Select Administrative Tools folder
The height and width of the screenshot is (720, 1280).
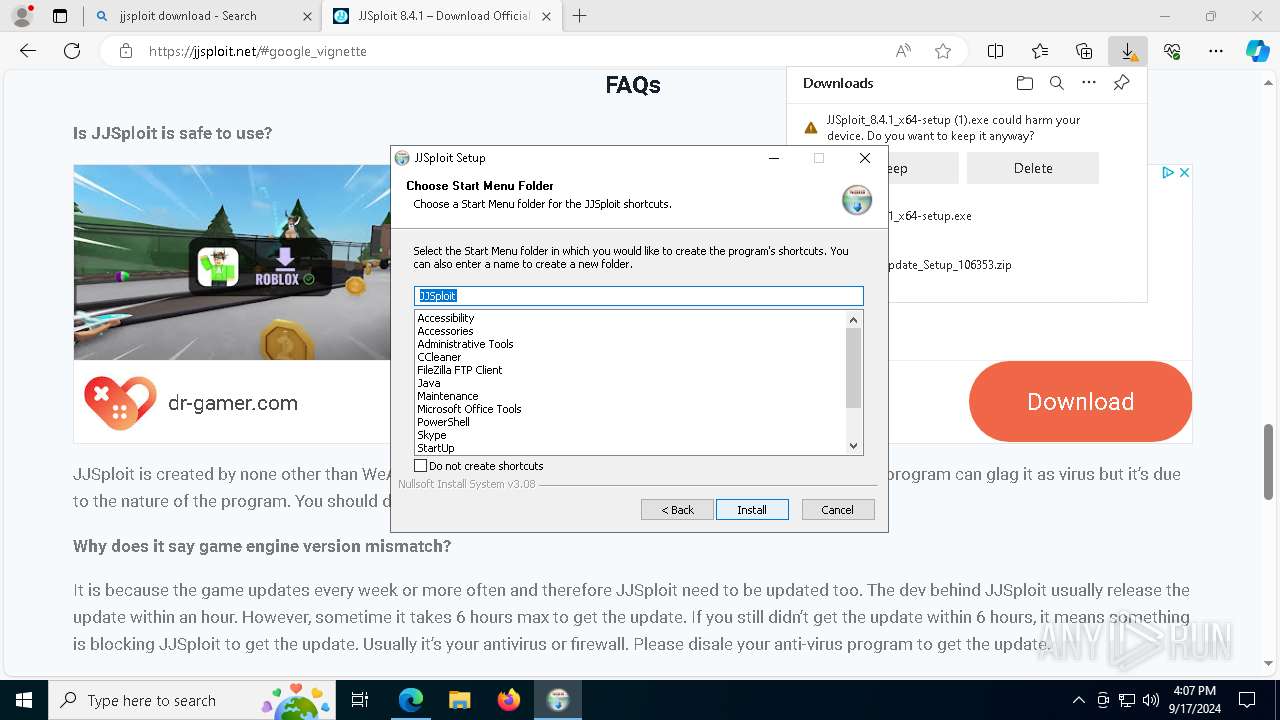(465, 344)
